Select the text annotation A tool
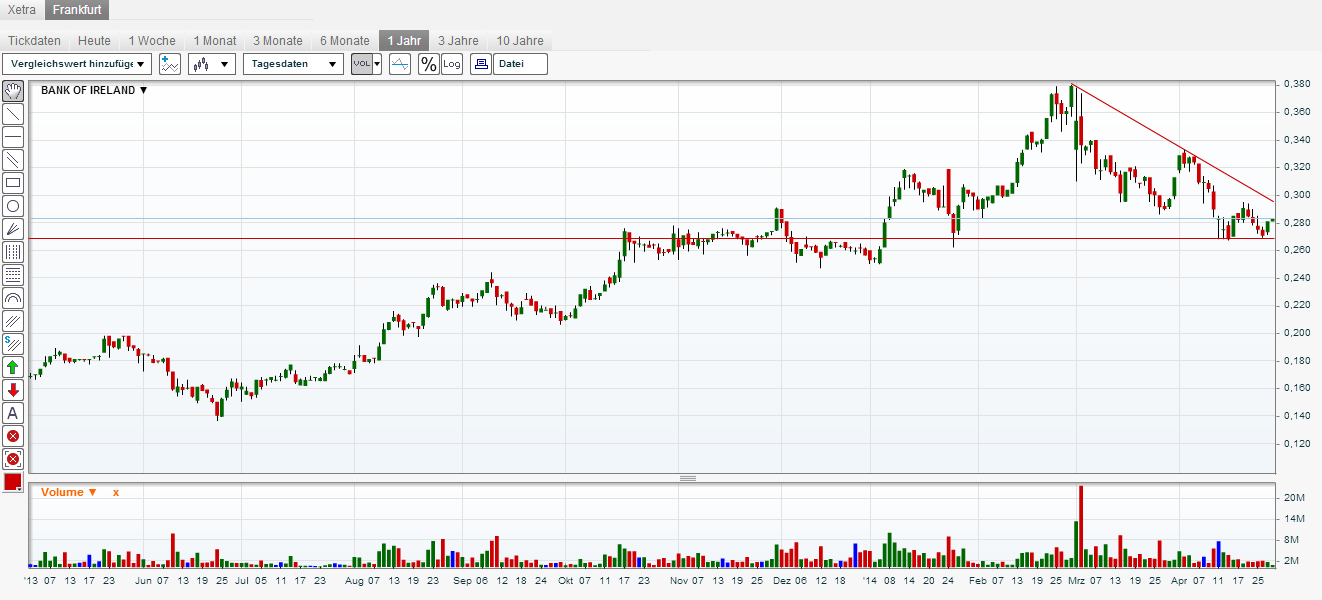Viewport: 1322px width, 600px height. click(x=13, y=413)
